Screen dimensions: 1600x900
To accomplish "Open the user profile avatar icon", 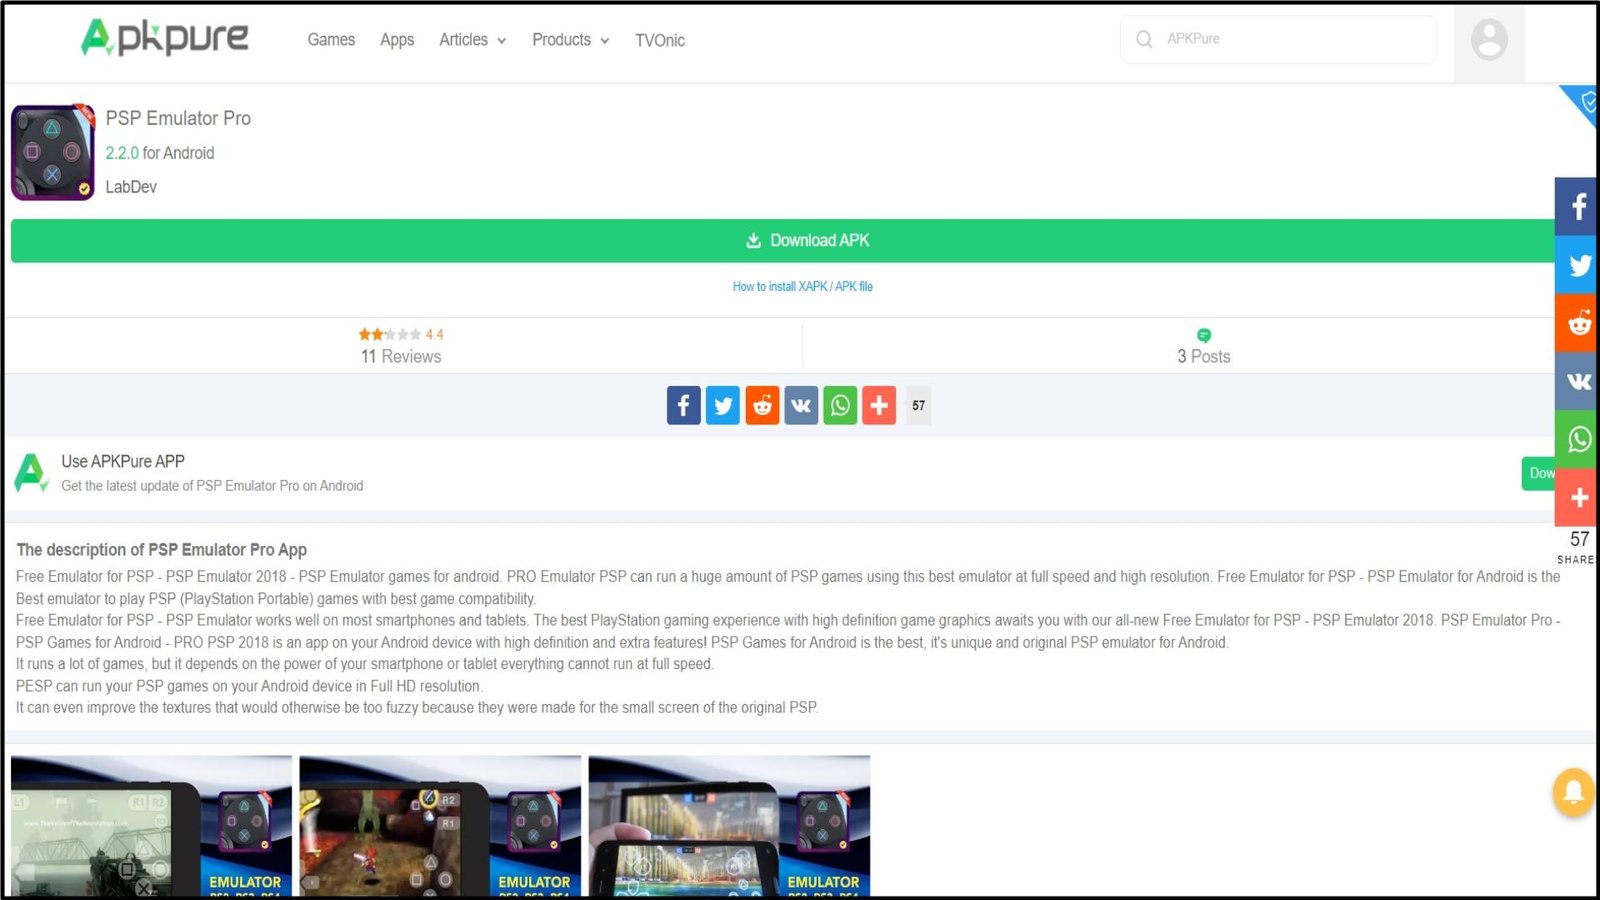I will coord(1488,40).
